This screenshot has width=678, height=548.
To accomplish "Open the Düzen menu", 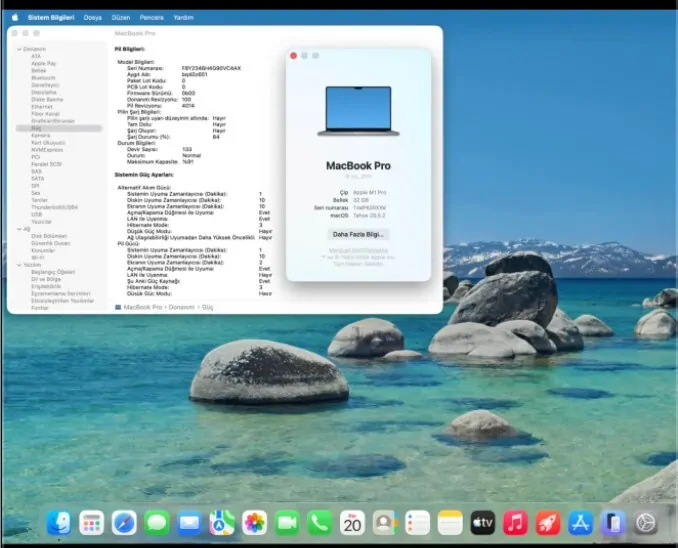I will click(x=121, y=17).
